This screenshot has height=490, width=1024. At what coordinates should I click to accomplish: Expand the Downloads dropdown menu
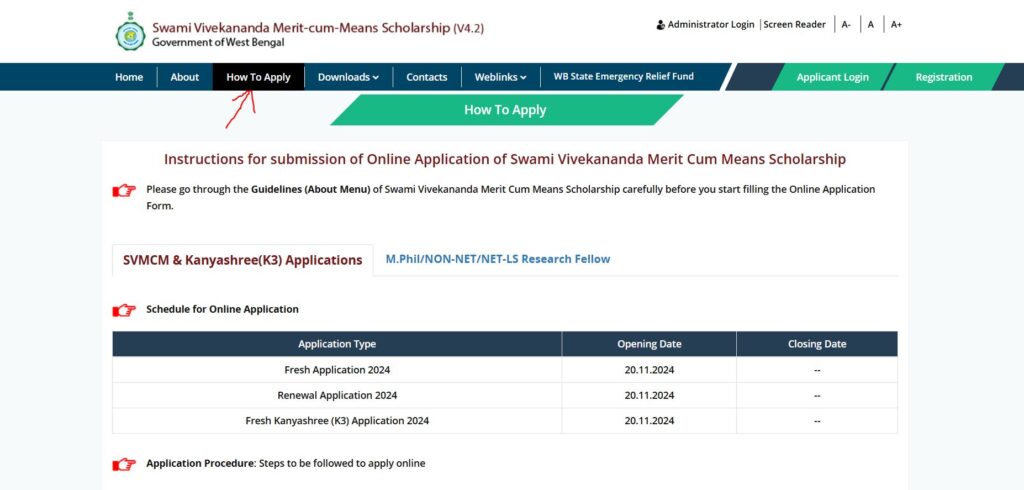(348, 77)
